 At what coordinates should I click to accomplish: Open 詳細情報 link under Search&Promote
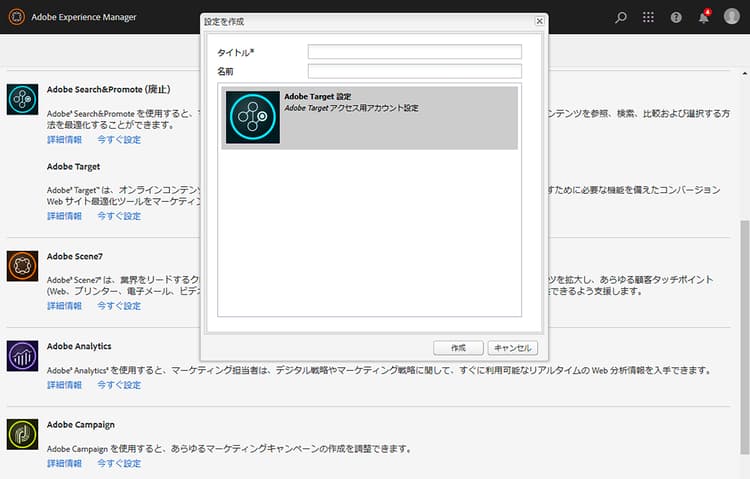[x=65, y=140]
